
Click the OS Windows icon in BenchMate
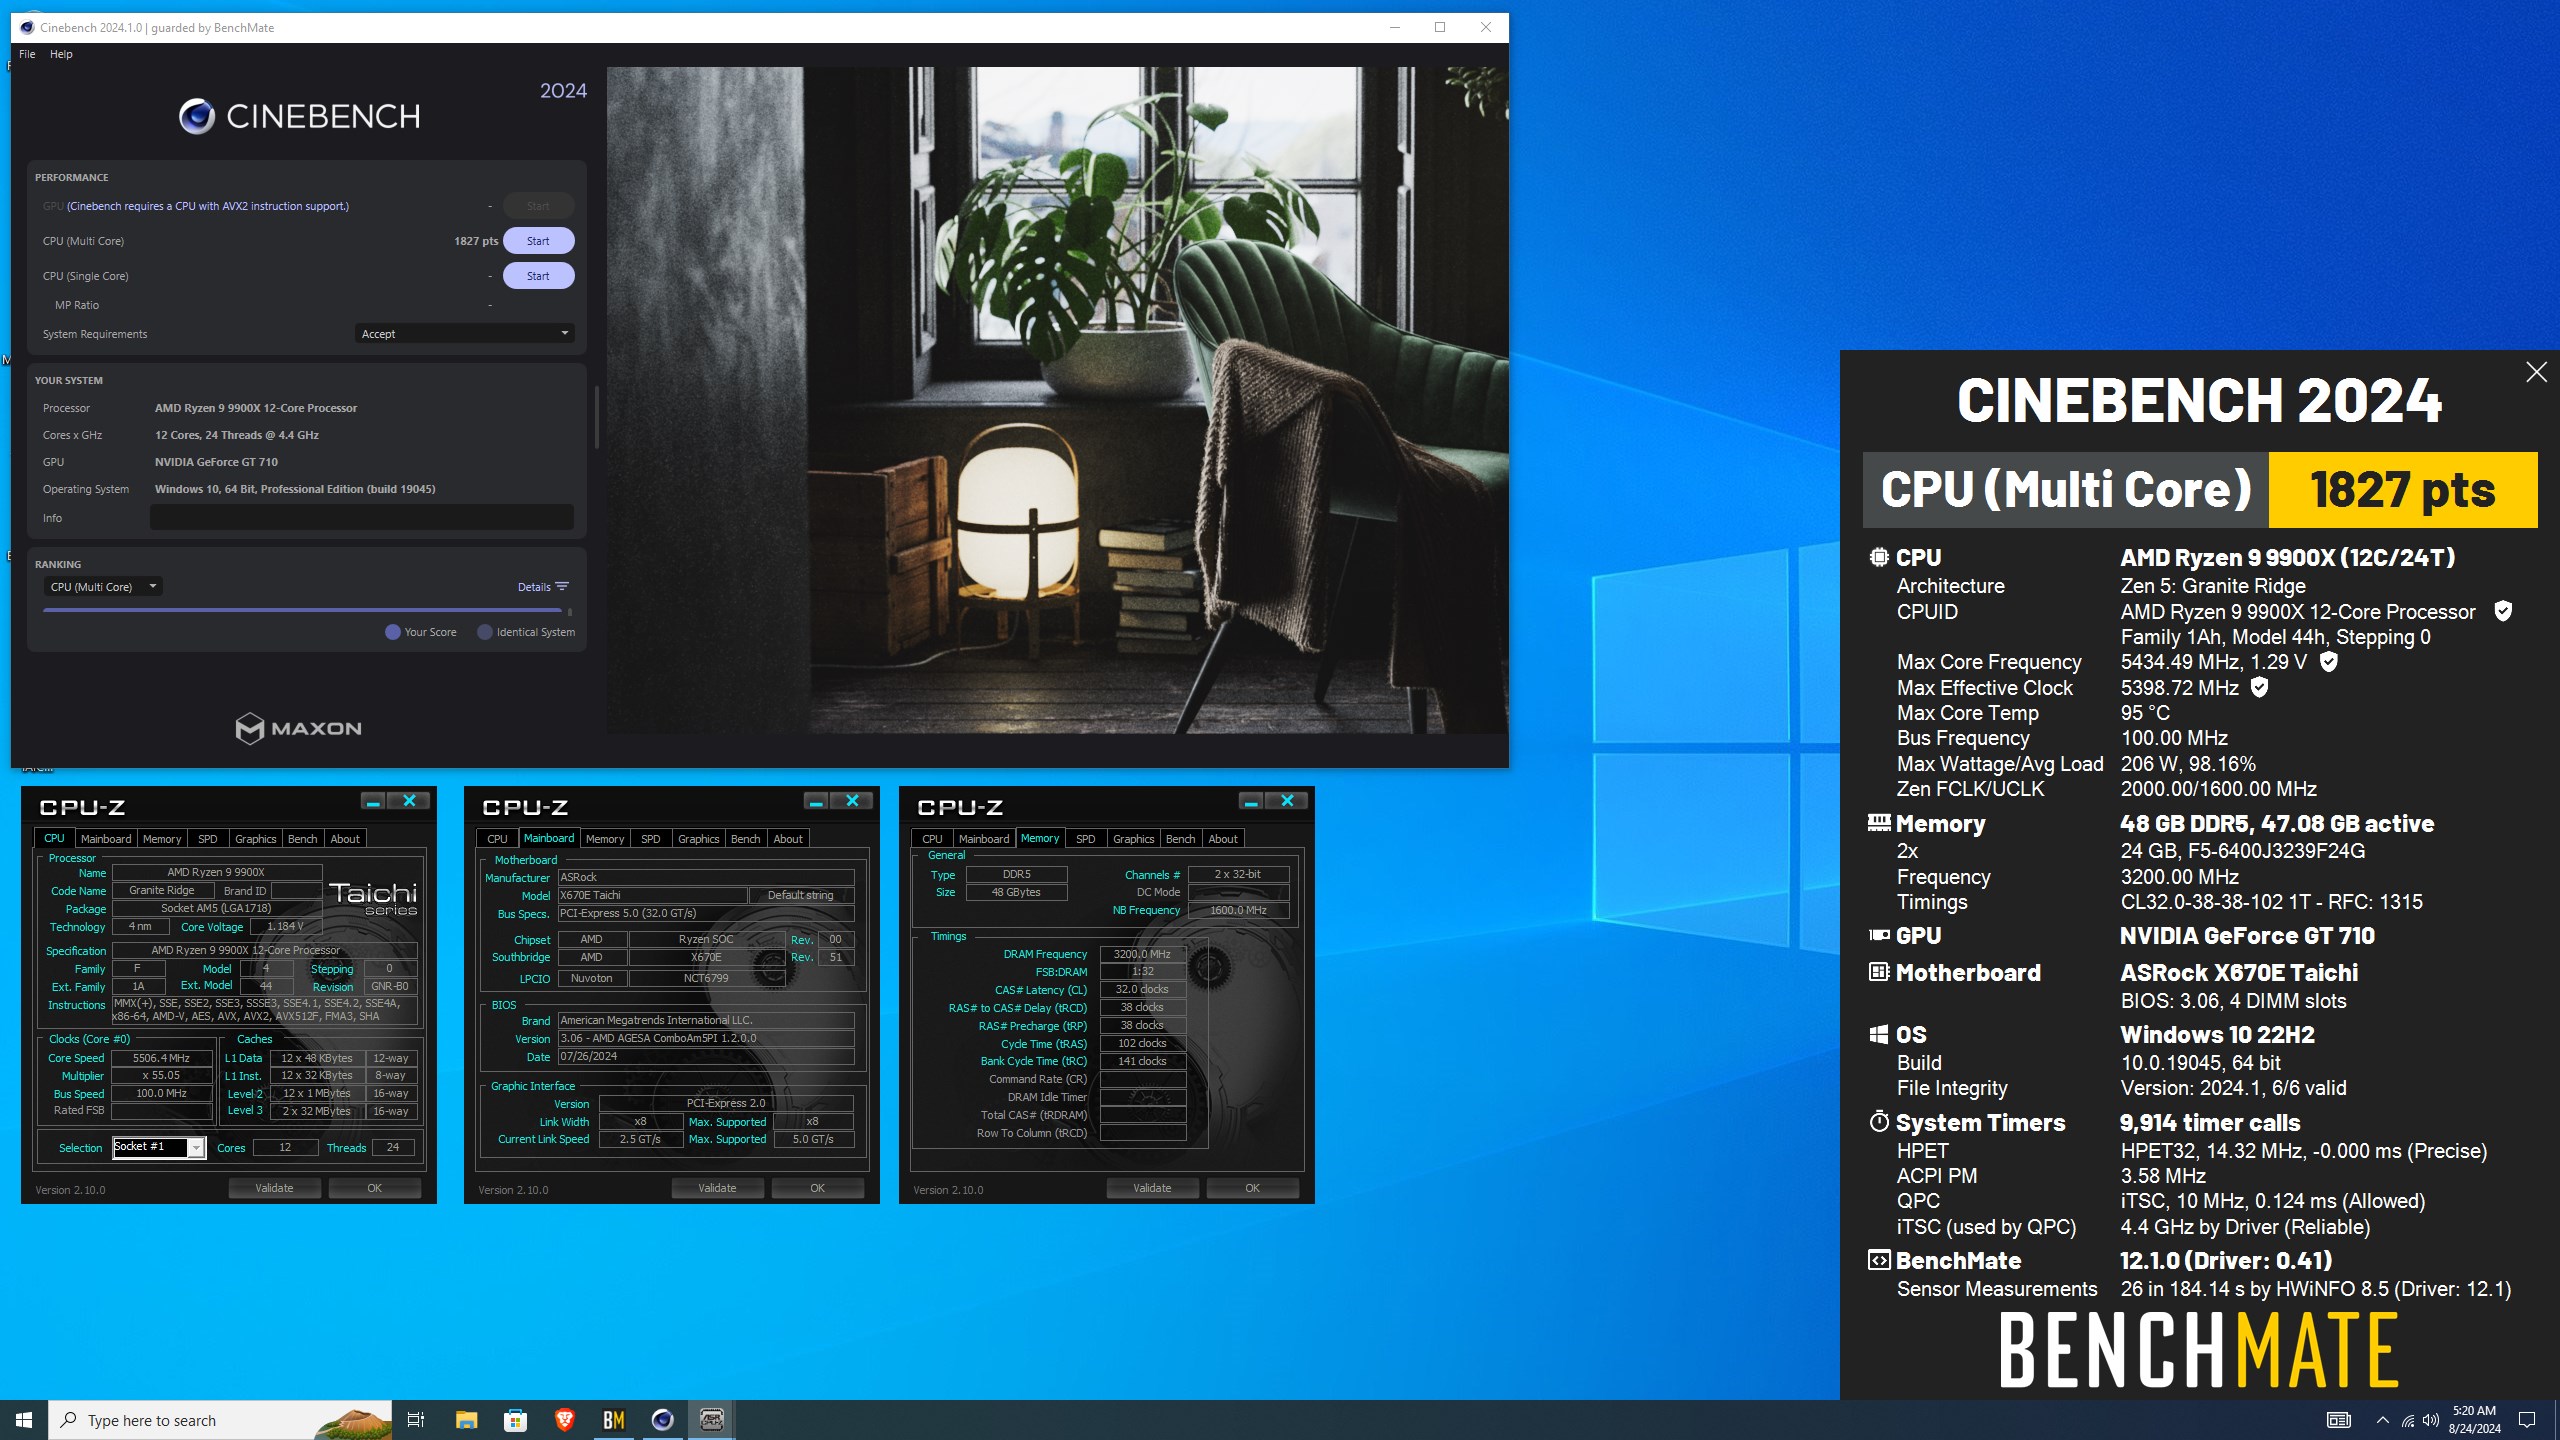click(1879, 1034)
